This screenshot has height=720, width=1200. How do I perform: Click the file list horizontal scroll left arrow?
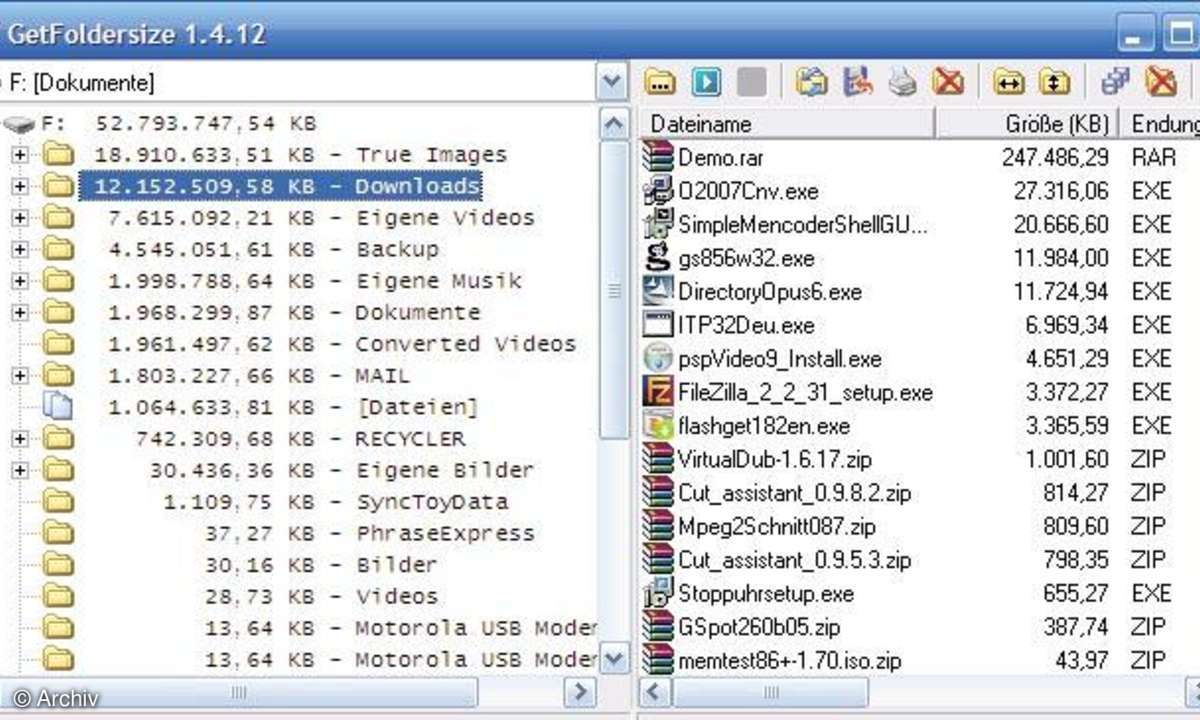coord(654,691)
